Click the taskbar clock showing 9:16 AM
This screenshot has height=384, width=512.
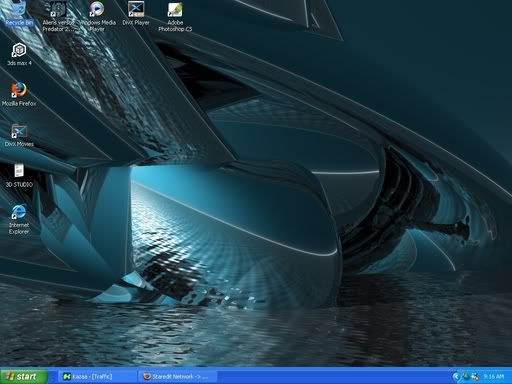(x=494, y=377)
